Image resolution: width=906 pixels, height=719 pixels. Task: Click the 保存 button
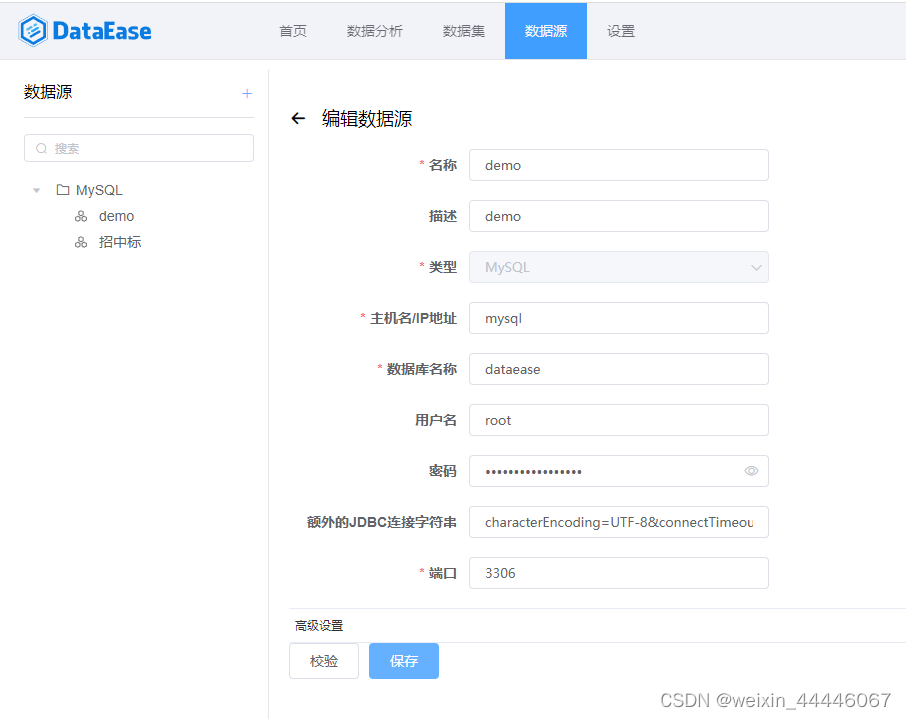click(404, 661)
